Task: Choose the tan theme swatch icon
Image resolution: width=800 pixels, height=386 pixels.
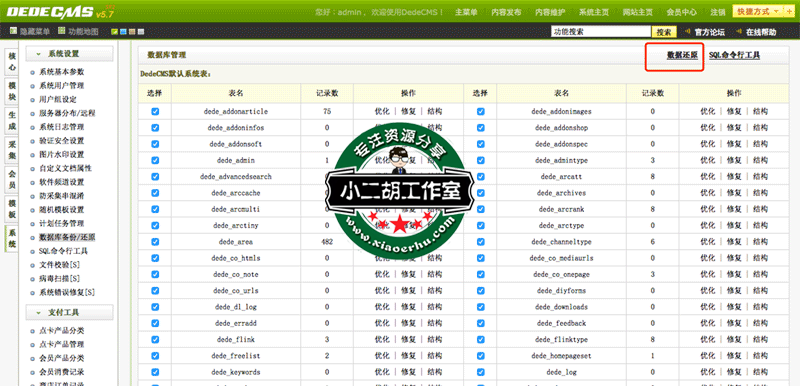Action: point(132,32)
